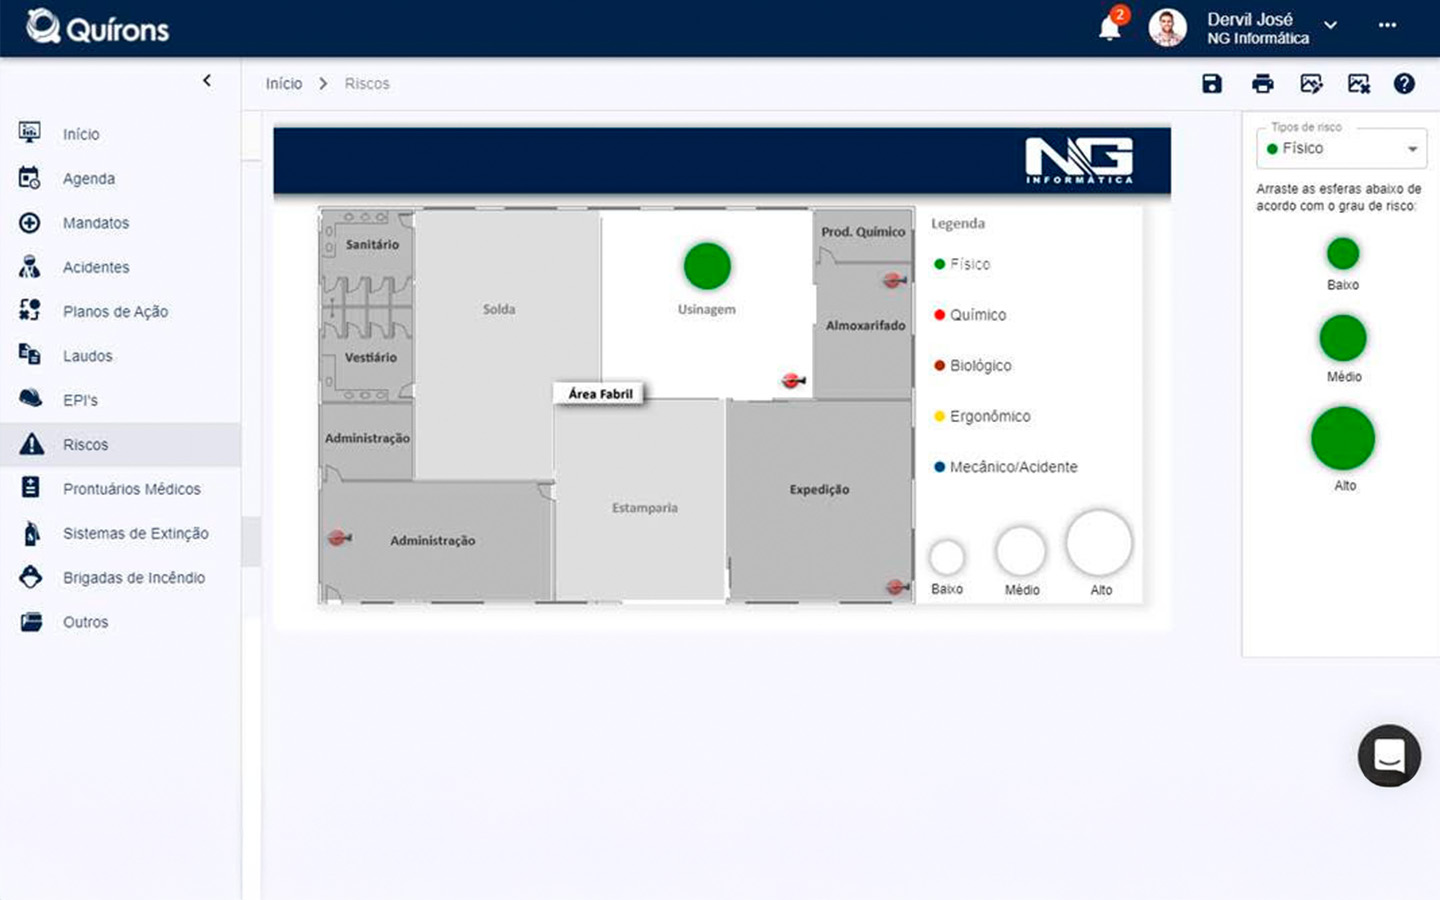This screenshot has height=900, width=1440.
Task: Open the help question mark icon
Action: point(1404,84)
